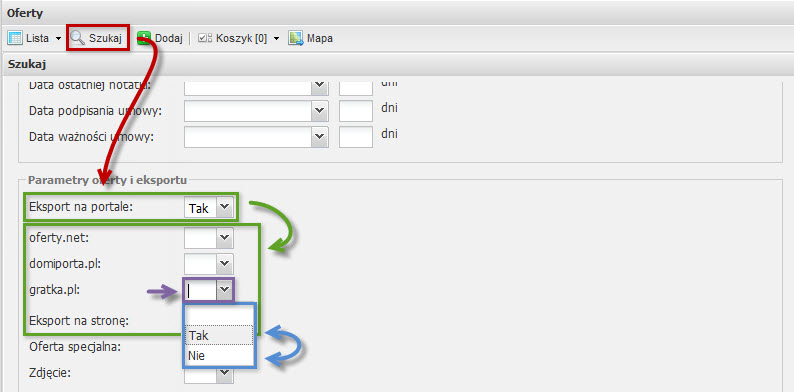The width and height of the screenshot is (794, 392).
Task: Open the domiporta.pl dropdown arrow
Action: (224, 264)
